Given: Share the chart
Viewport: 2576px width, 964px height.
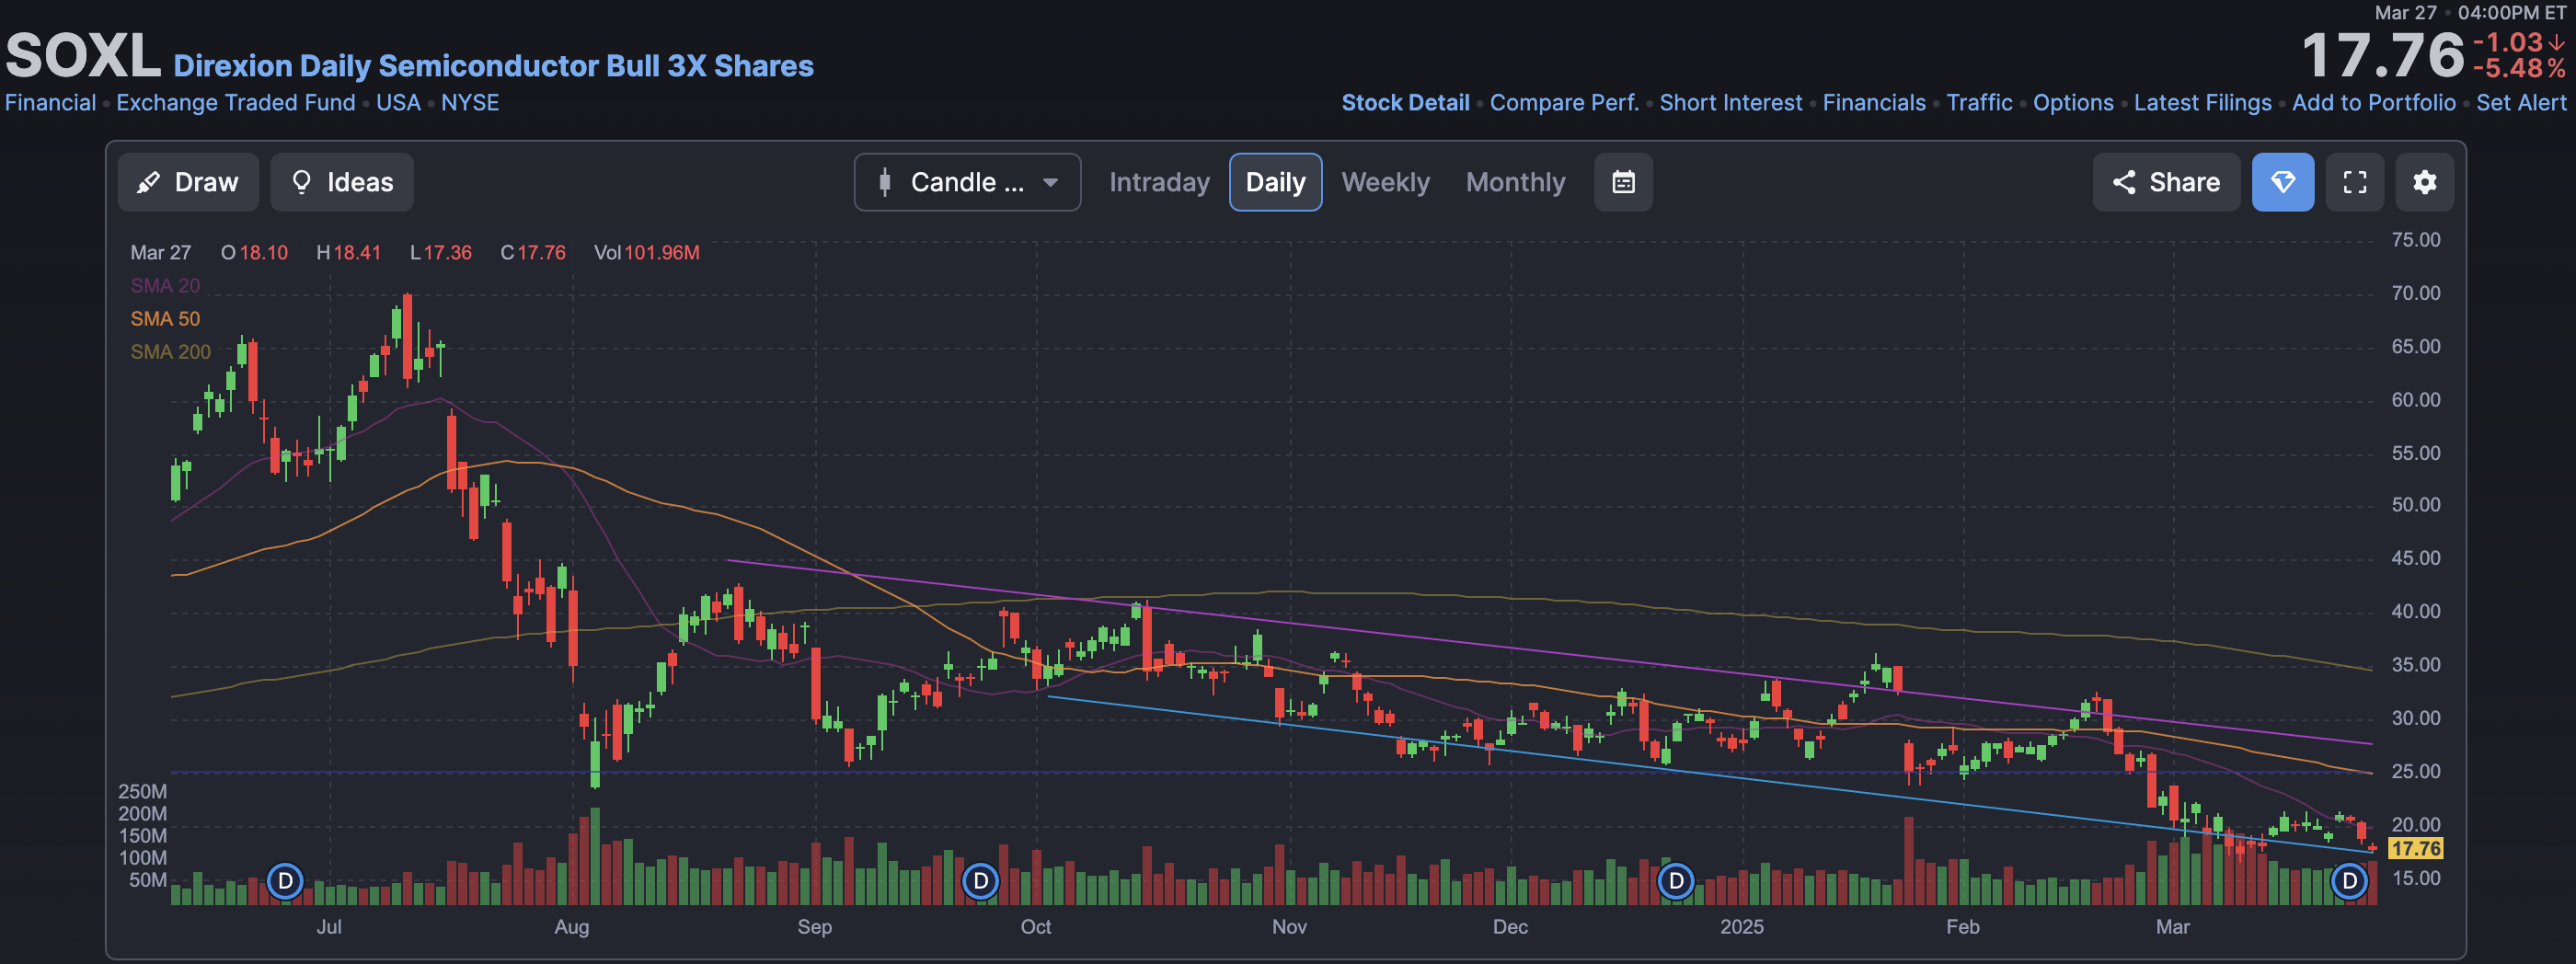Looking at the screenshot, I should point(2166,182).
